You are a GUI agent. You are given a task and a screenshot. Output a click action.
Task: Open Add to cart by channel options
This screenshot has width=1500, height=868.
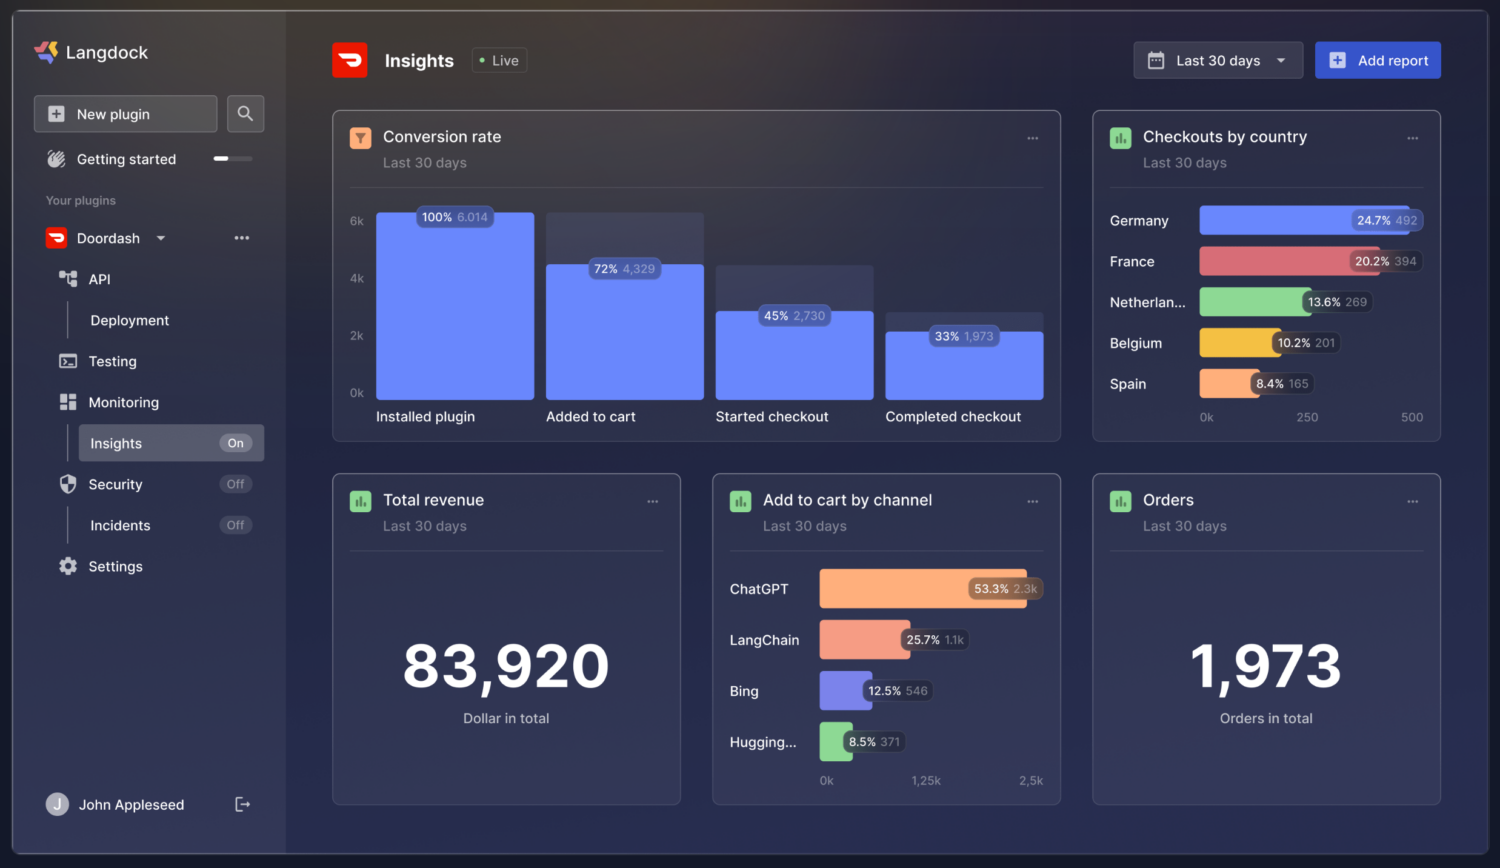point(1033,501)
